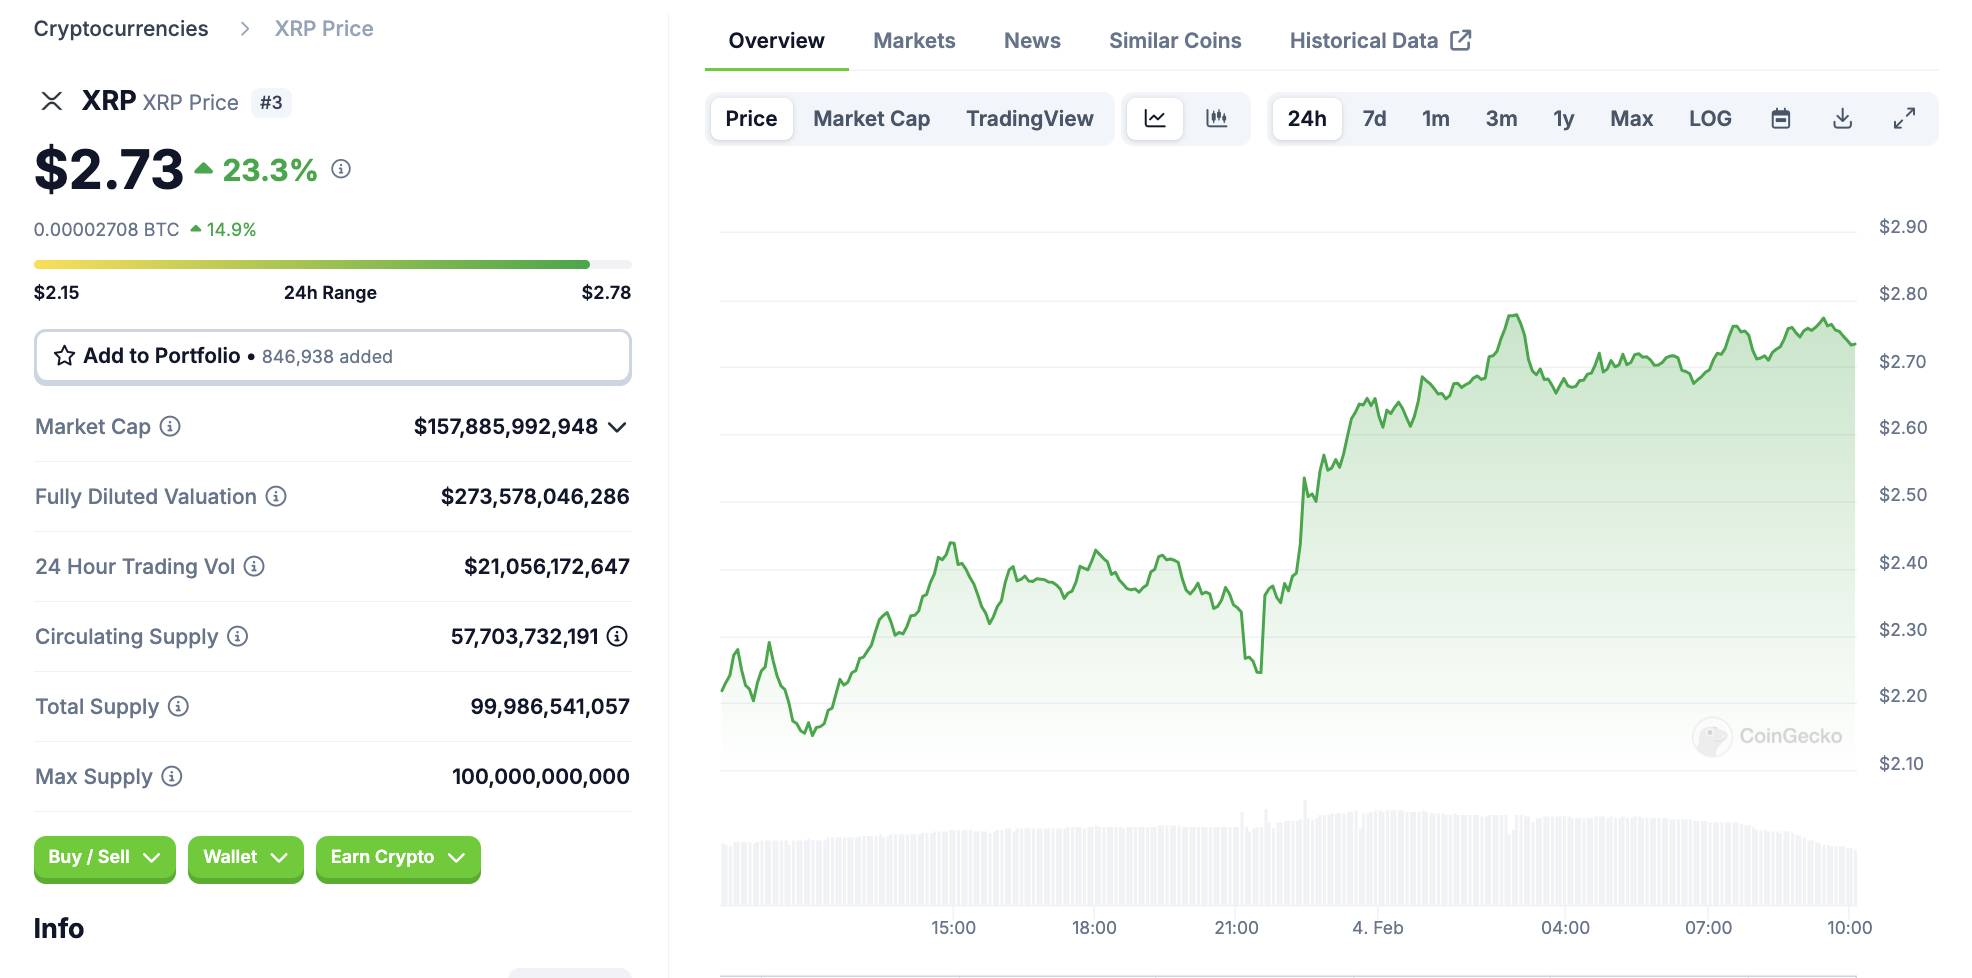Click the $157,885,992,948 market cap value
1972x978 pixels.
[506, 427]
